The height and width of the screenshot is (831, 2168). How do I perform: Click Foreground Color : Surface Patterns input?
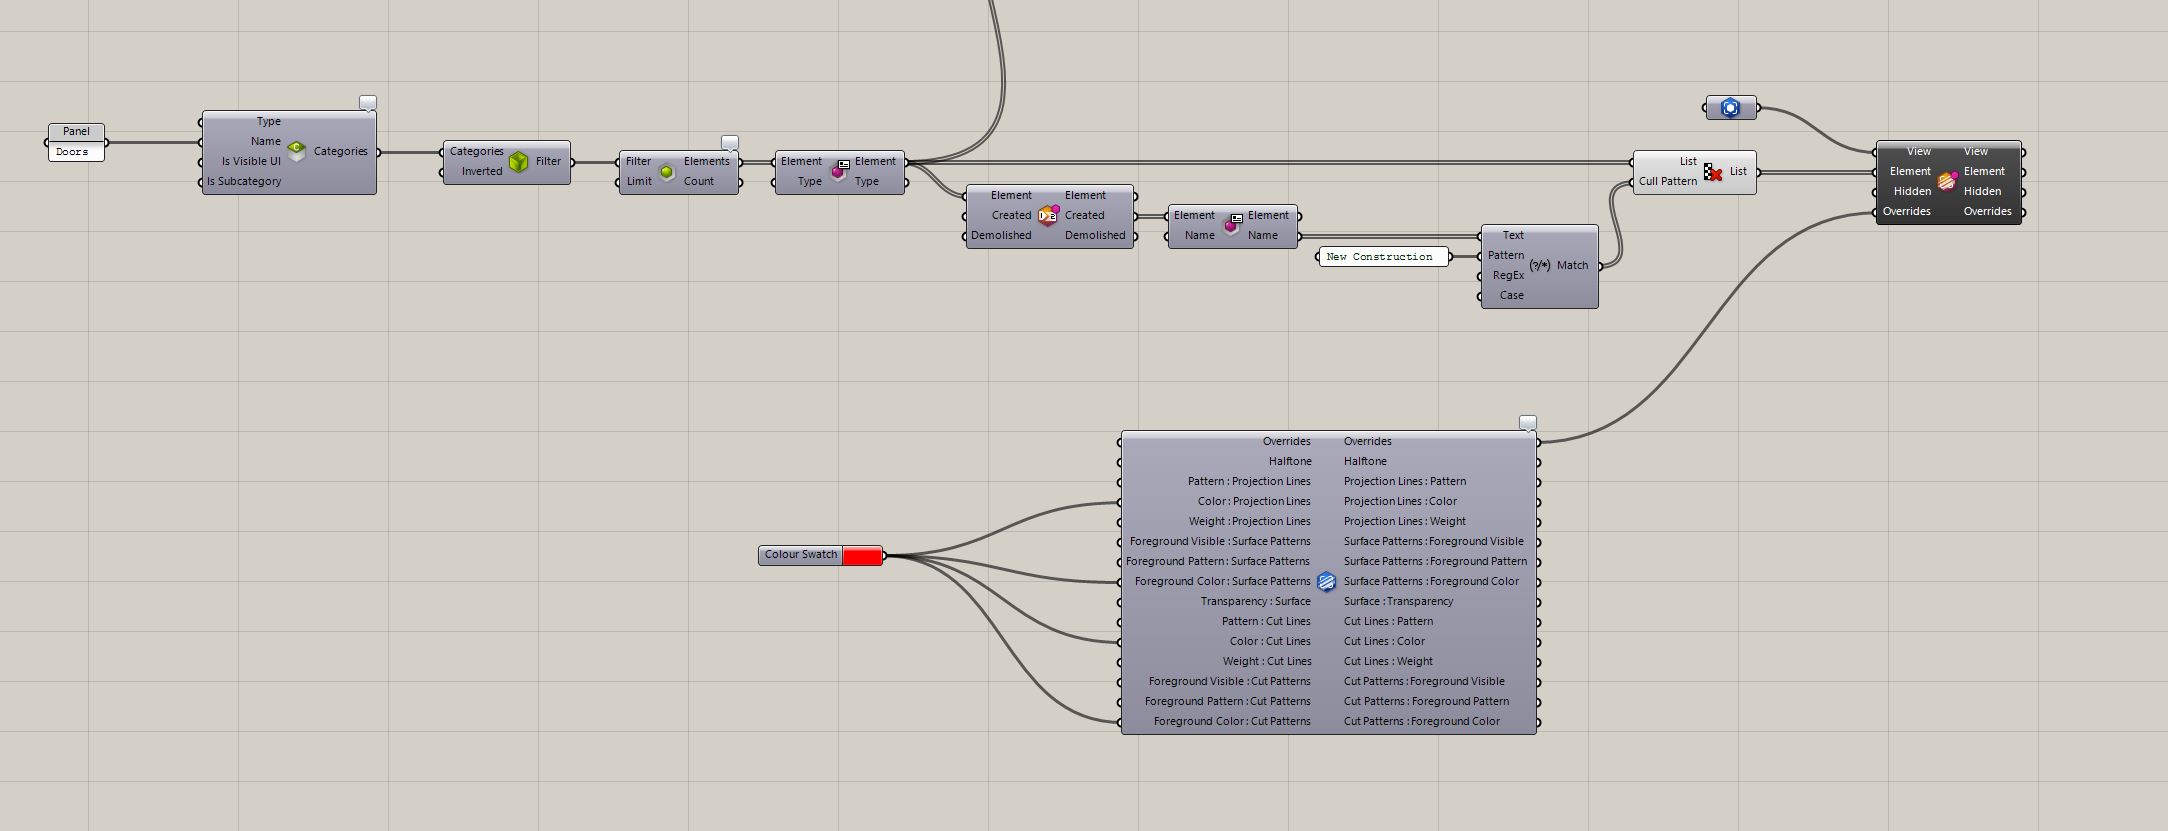pyautogui.click(x=1222, y=581)
